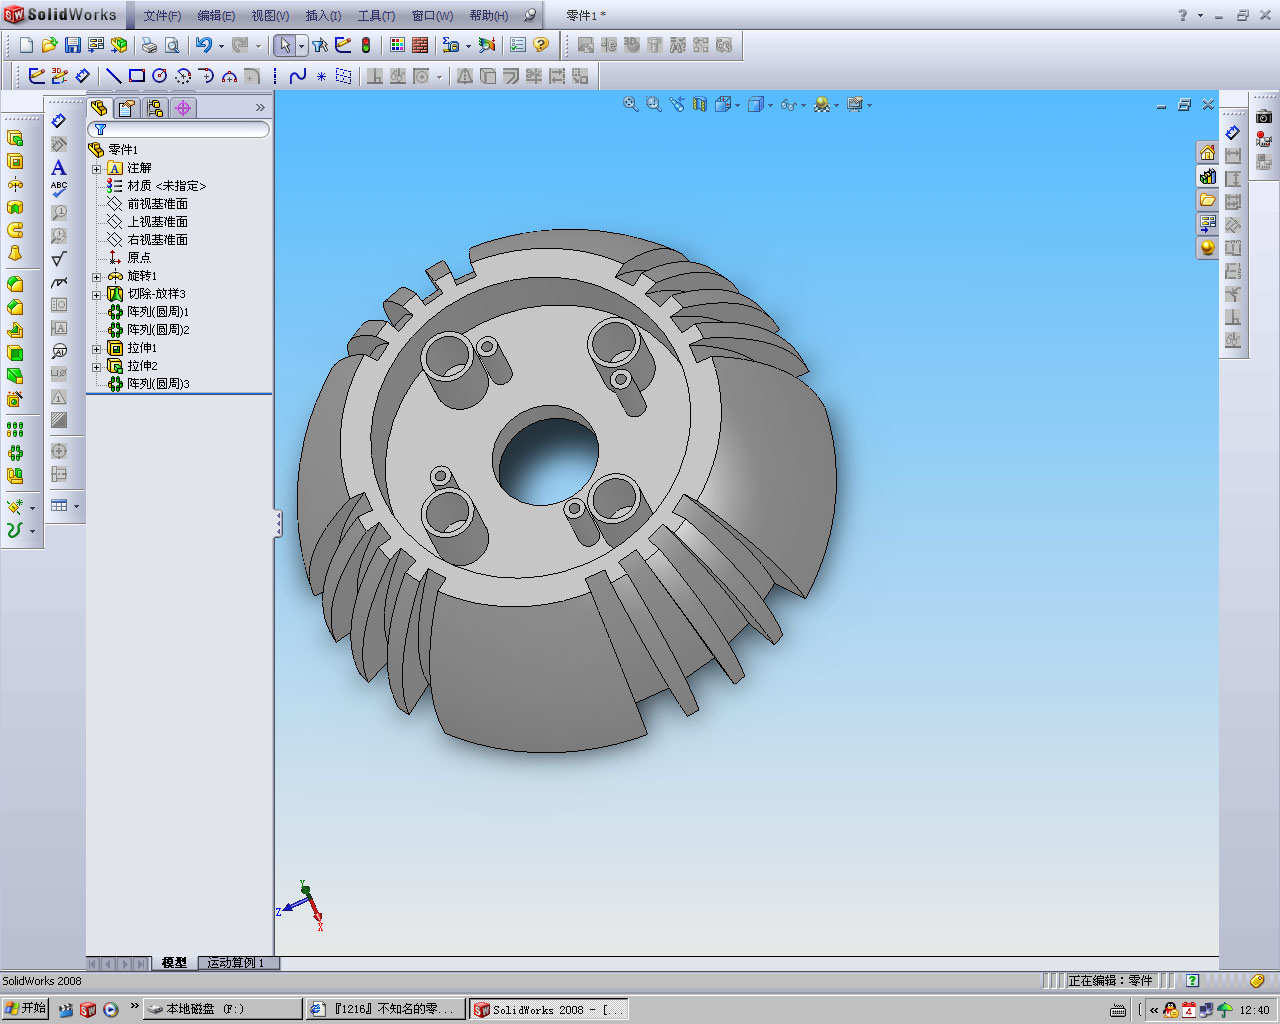Expand the 拉伸2 feature node

[x=97, y=366]
